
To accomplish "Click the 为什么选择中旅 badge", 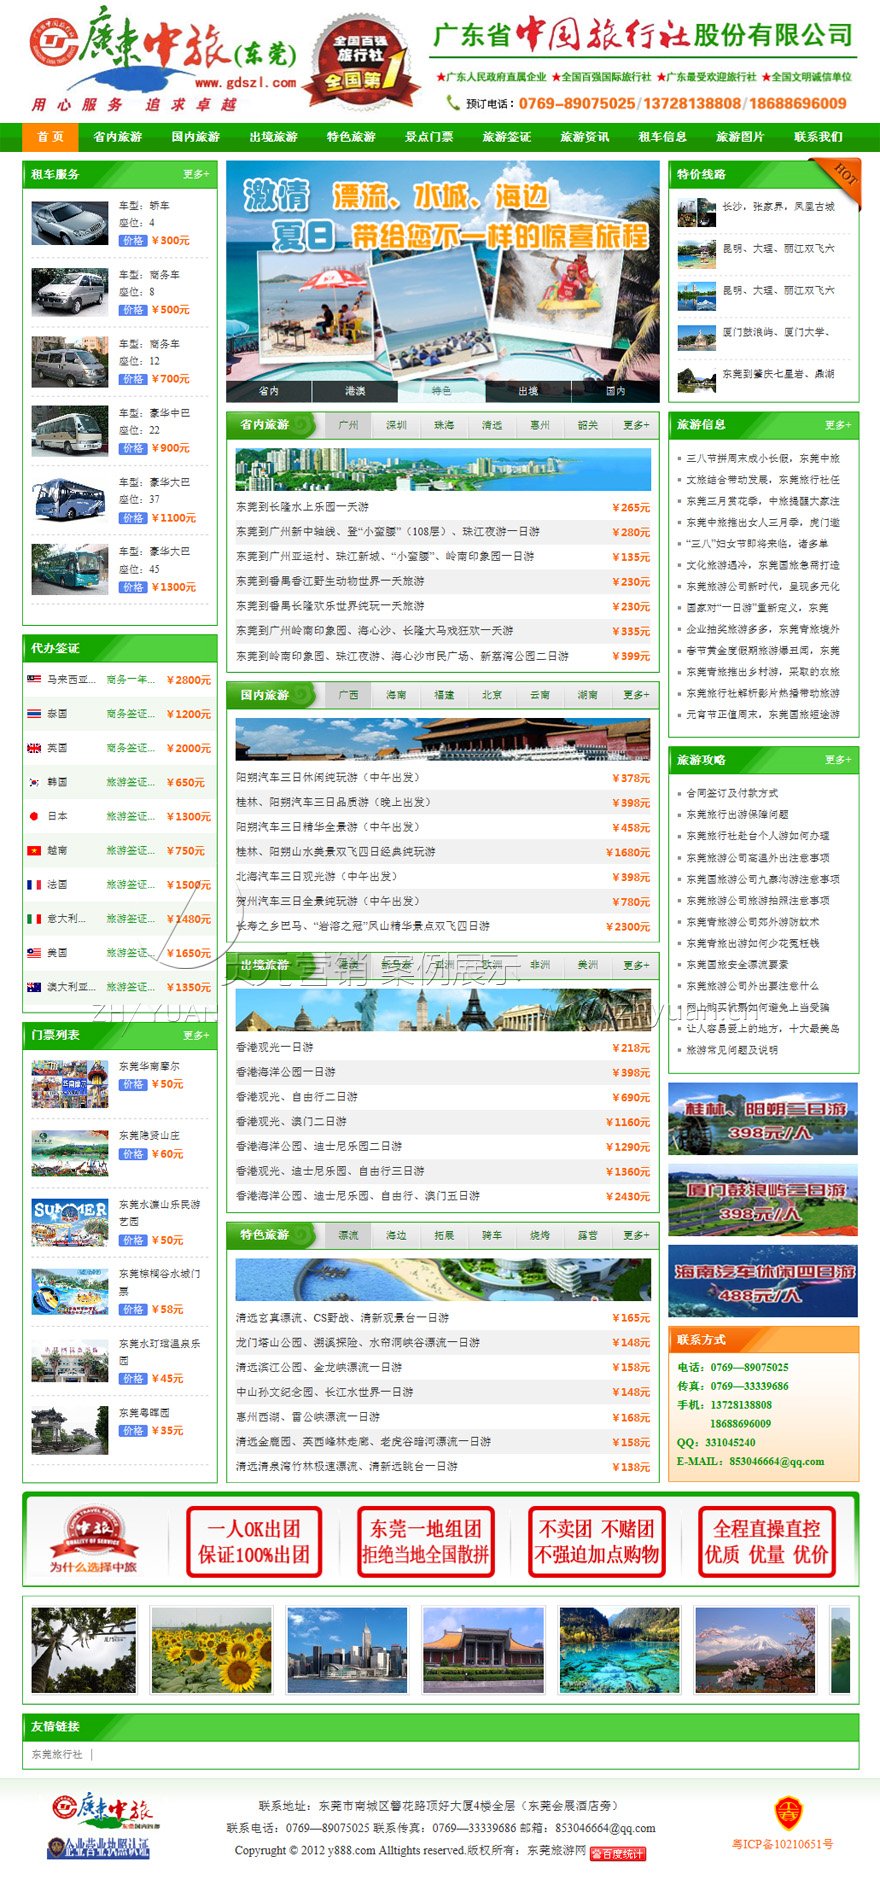I will coord(94,1541).
